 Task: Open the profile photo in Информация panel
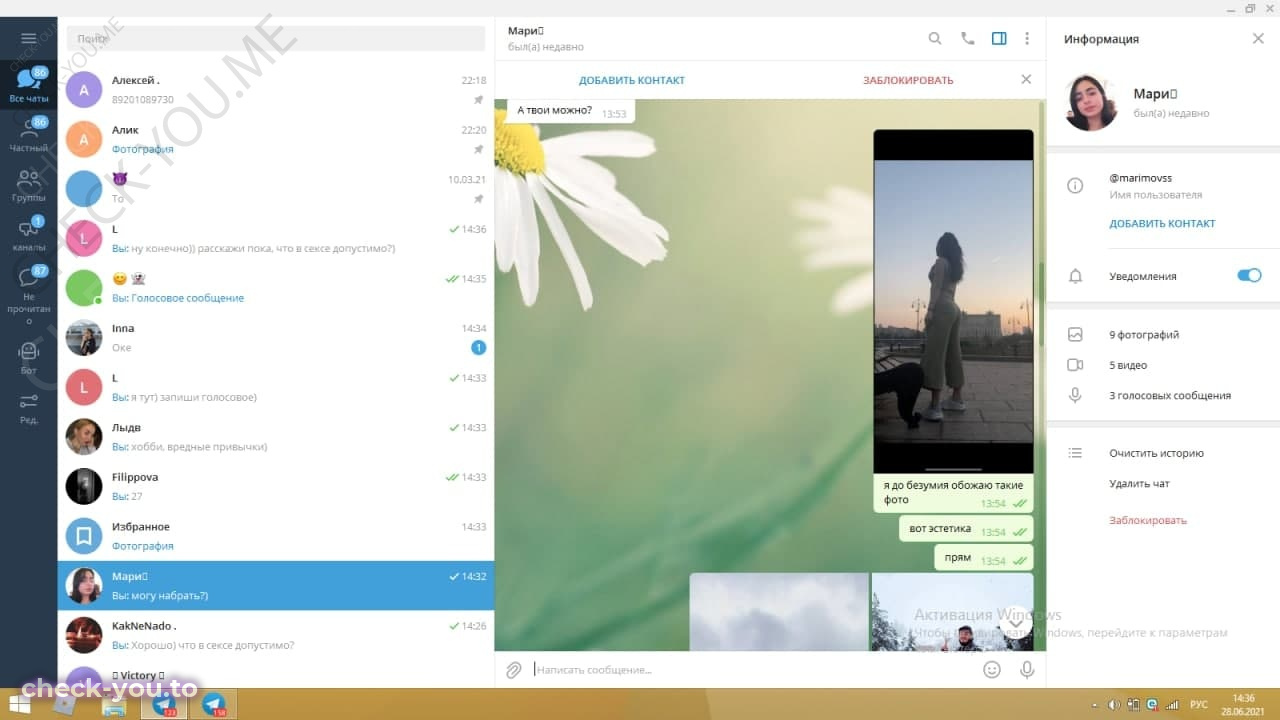coord(1091,102)
